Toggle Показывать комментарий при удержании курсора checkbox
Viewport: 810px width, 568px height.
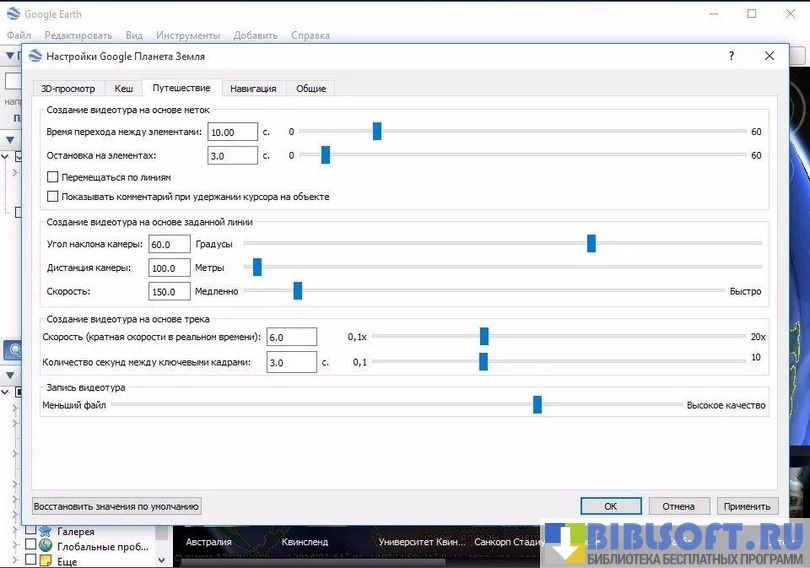(53, 197)
